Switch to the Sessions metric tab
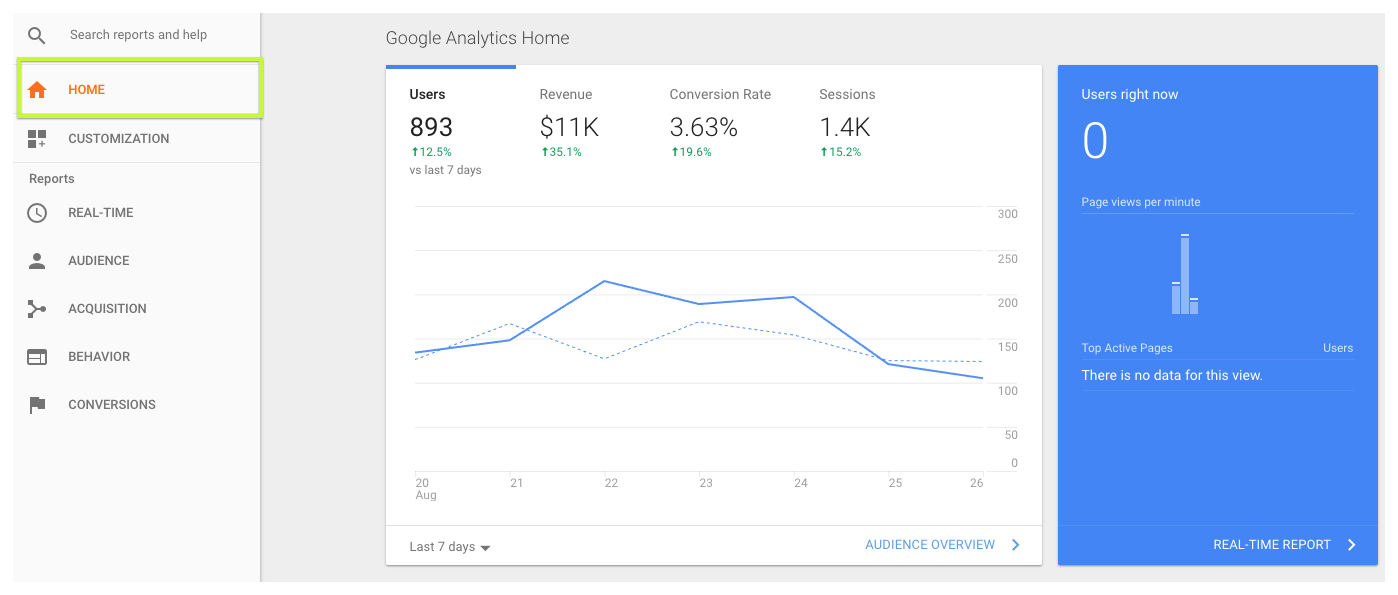The height and width of the screenshot is (595, 1398). coord(847,94)
